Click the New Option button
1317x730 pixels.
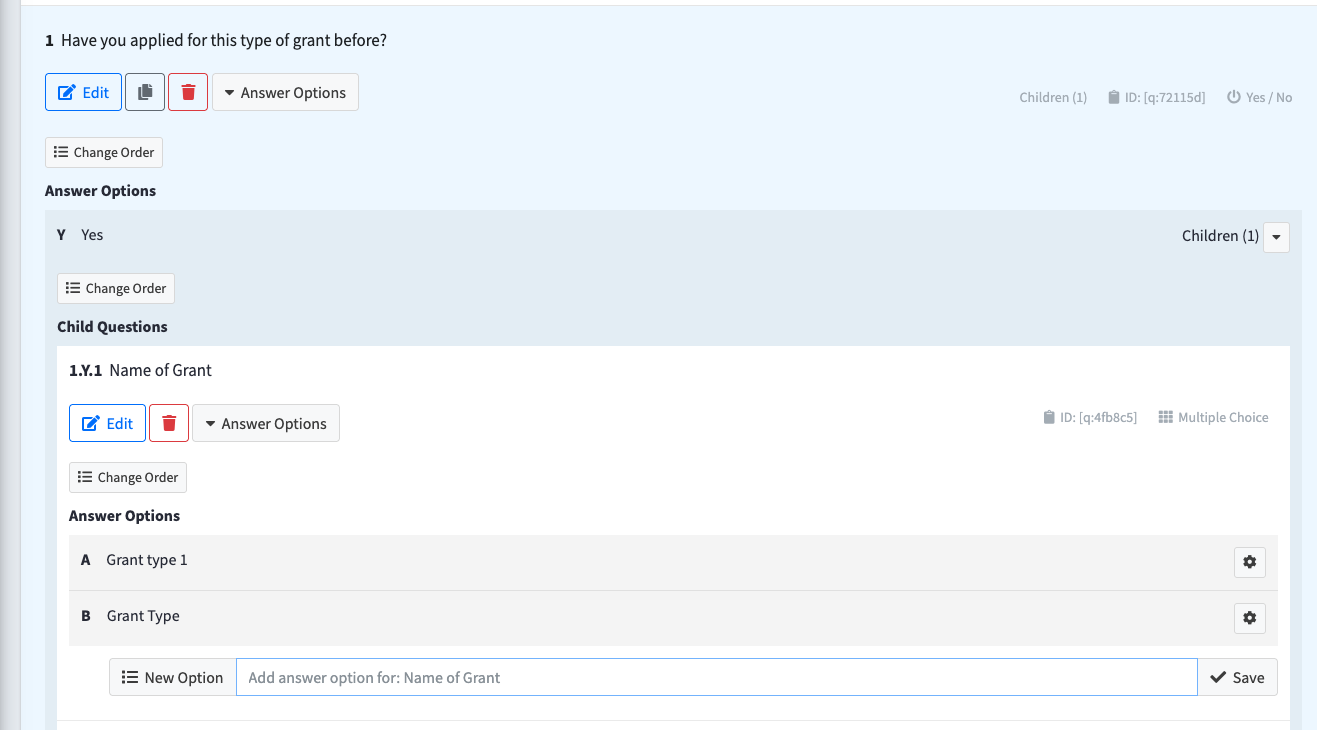(x=173, y=677)
